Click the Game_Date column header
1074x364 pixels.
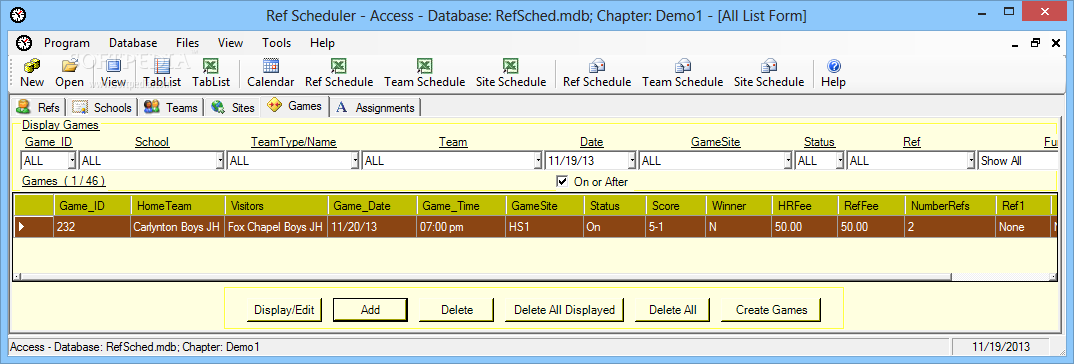[x=372, y=206]
